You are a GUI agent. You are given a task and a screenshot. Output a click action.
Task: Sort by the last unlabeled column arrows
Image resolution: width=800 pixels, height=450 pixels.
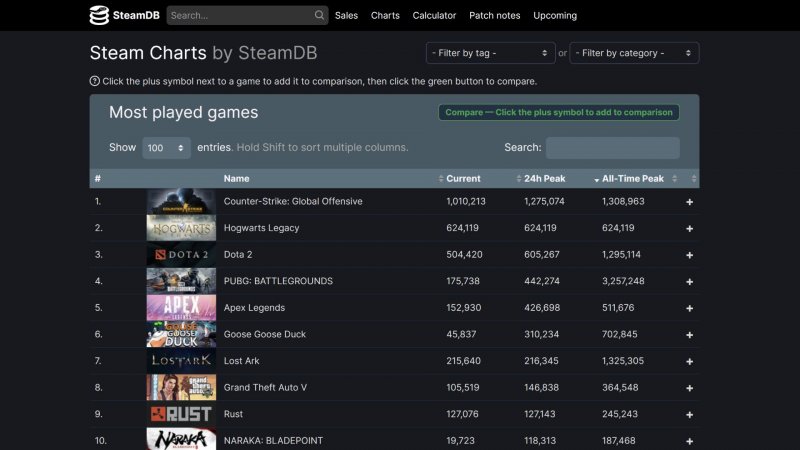coord(693,179)
